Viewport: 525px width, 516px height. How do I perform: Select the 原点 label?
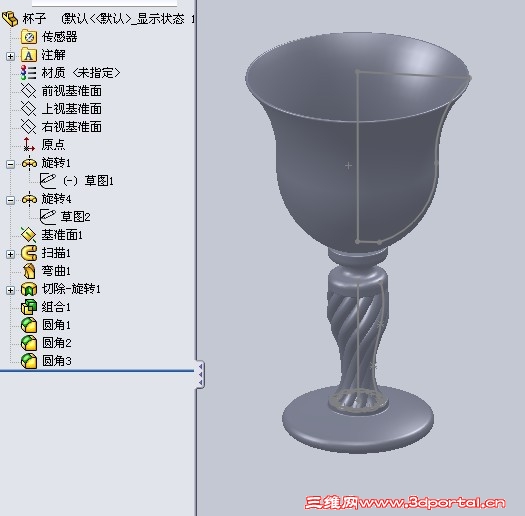pos(53,145)
